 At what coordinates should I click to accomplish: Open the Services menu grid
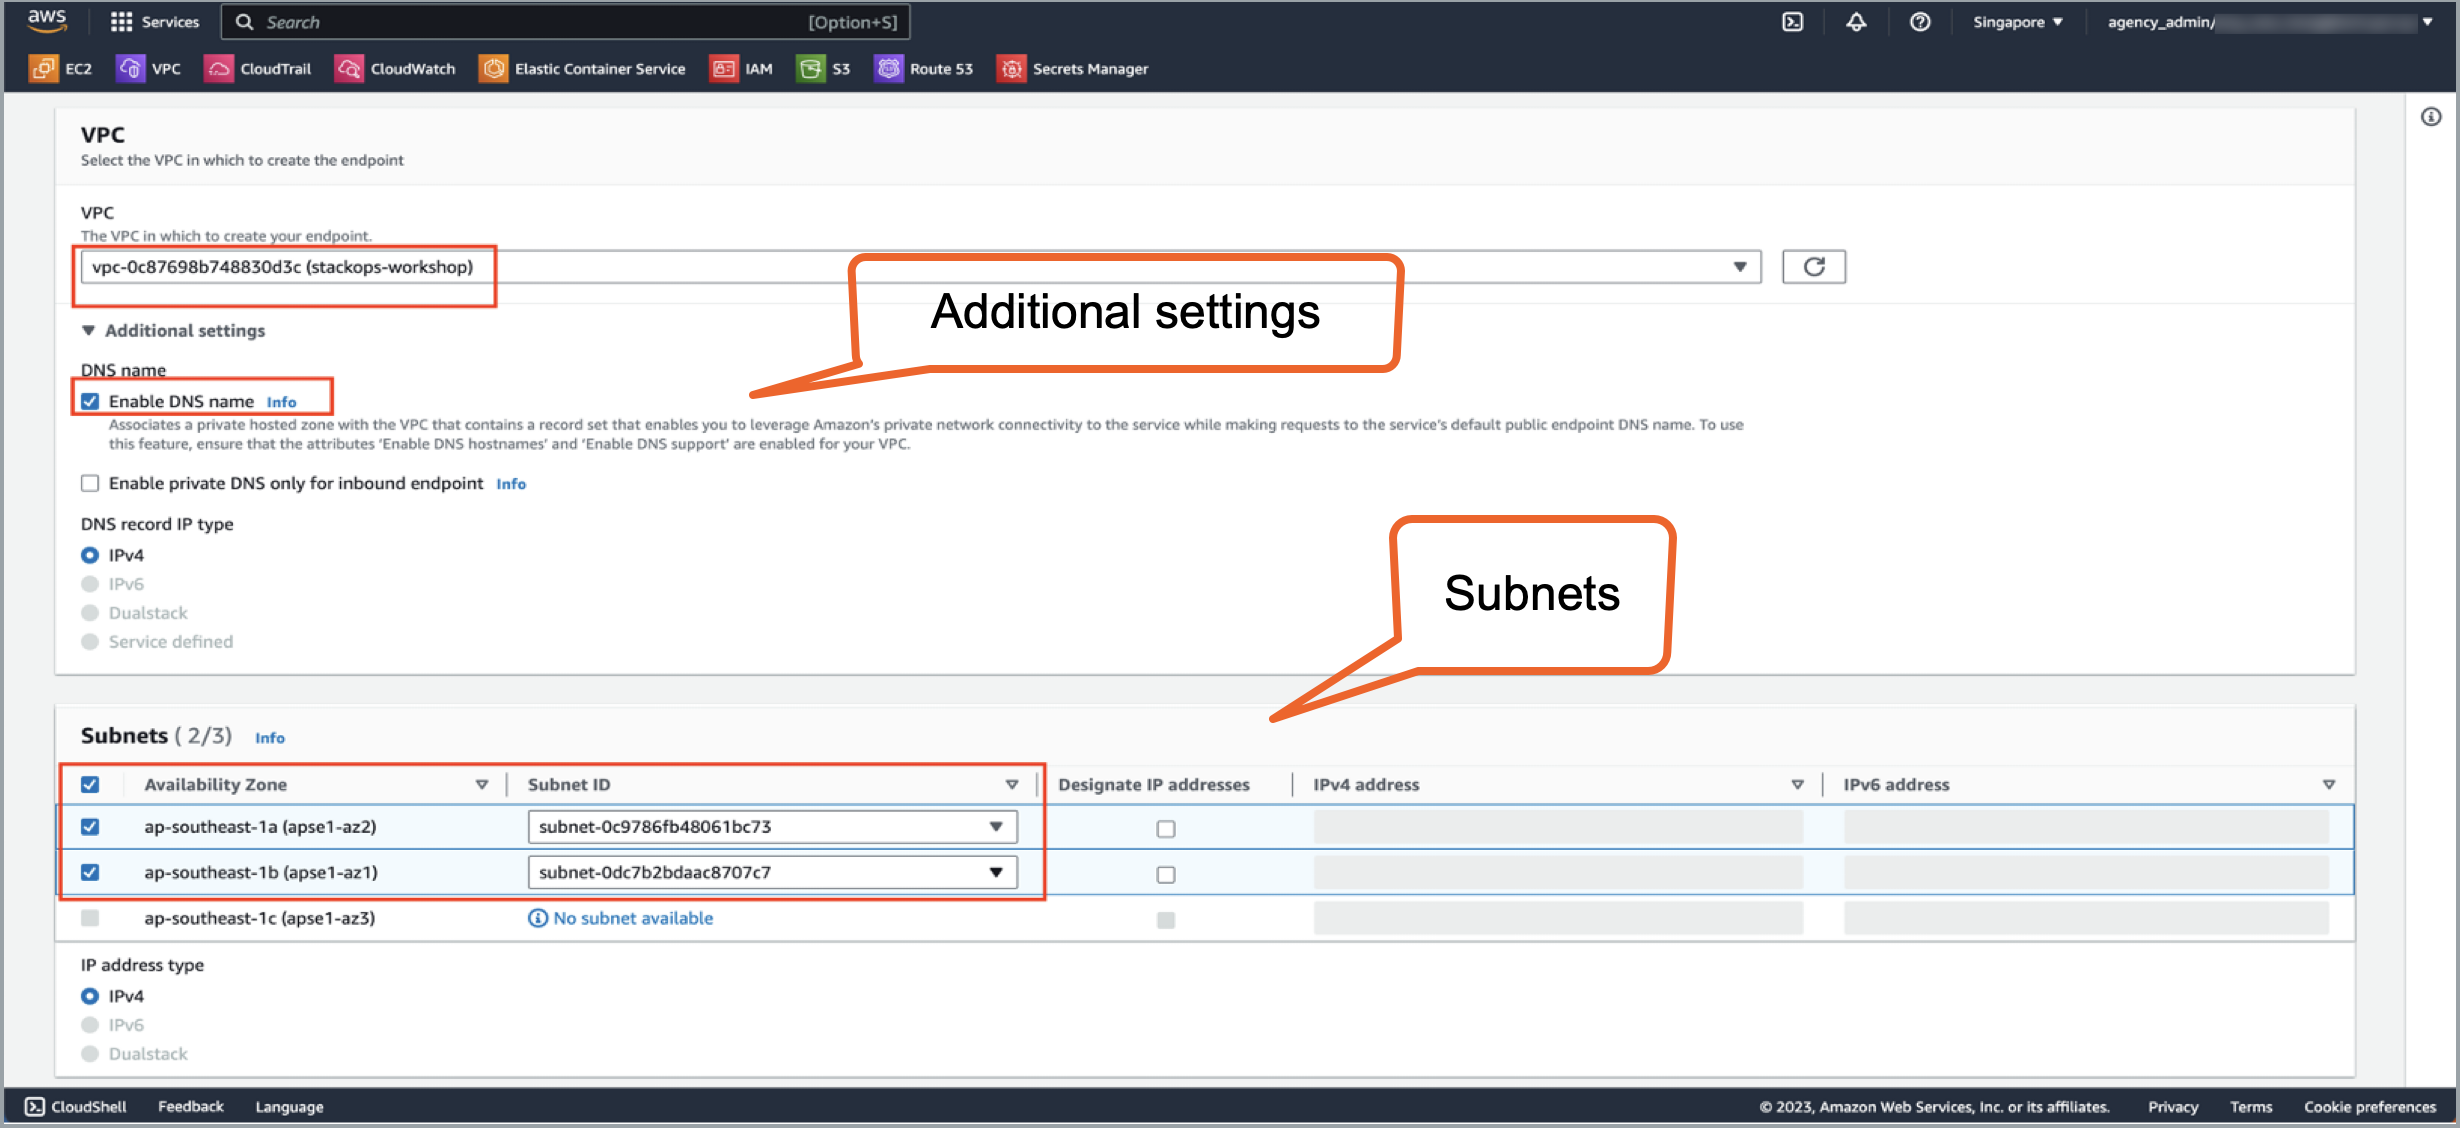[x=155, y=21]
